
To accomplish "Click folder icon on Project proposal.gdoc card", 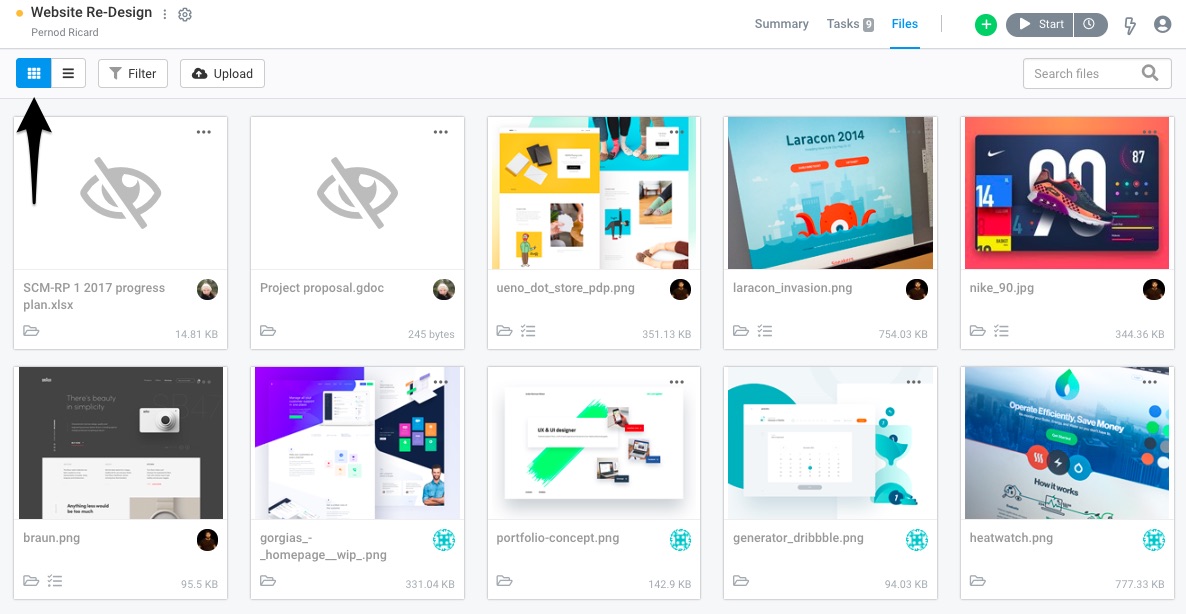I will [268, 330].
